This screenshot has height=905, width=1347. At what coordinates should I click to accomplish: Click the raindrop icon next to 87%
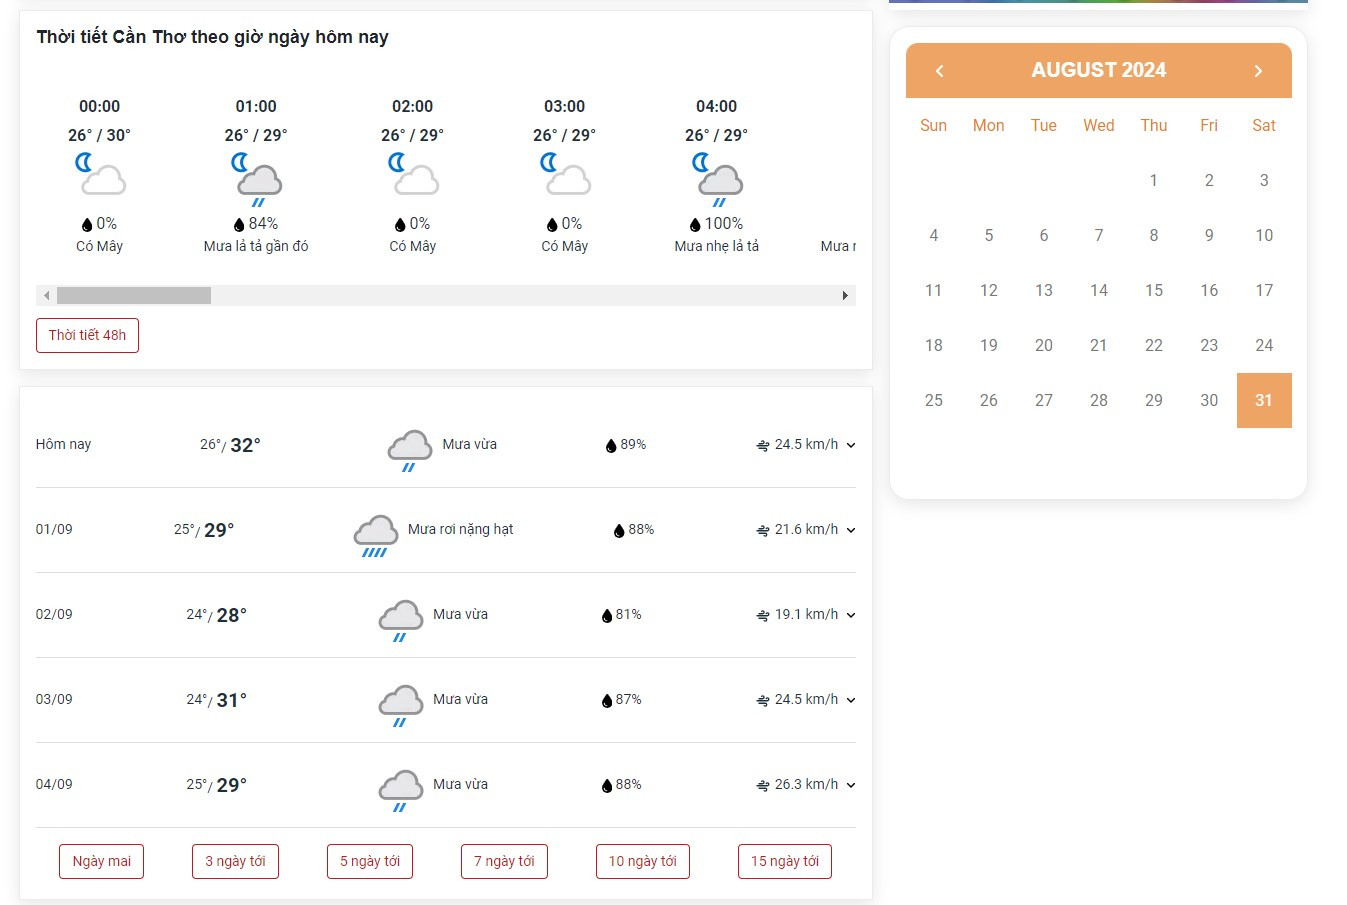pyautogui.click(x=606, y=700)
